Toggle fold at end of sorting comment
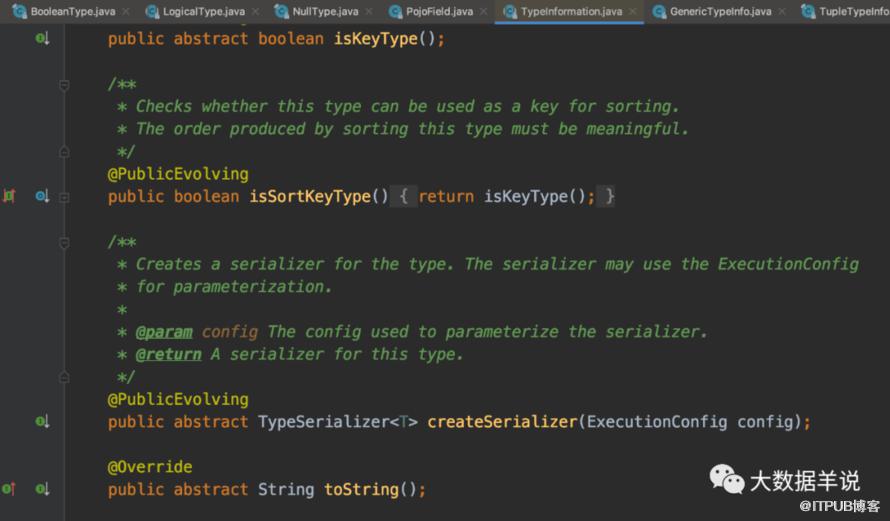This screenshot has width=890, height=521. 64,152
